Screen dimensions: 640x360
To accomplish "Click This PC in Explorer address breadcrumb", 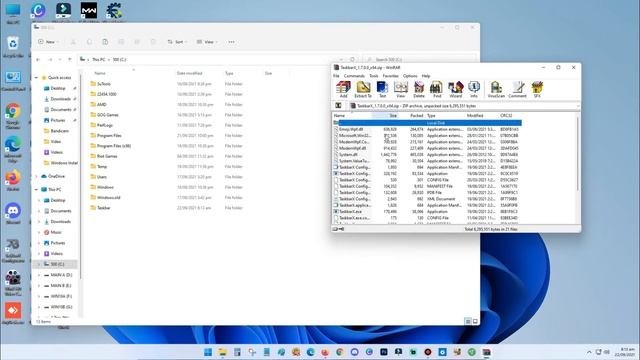I will [98, 60].
